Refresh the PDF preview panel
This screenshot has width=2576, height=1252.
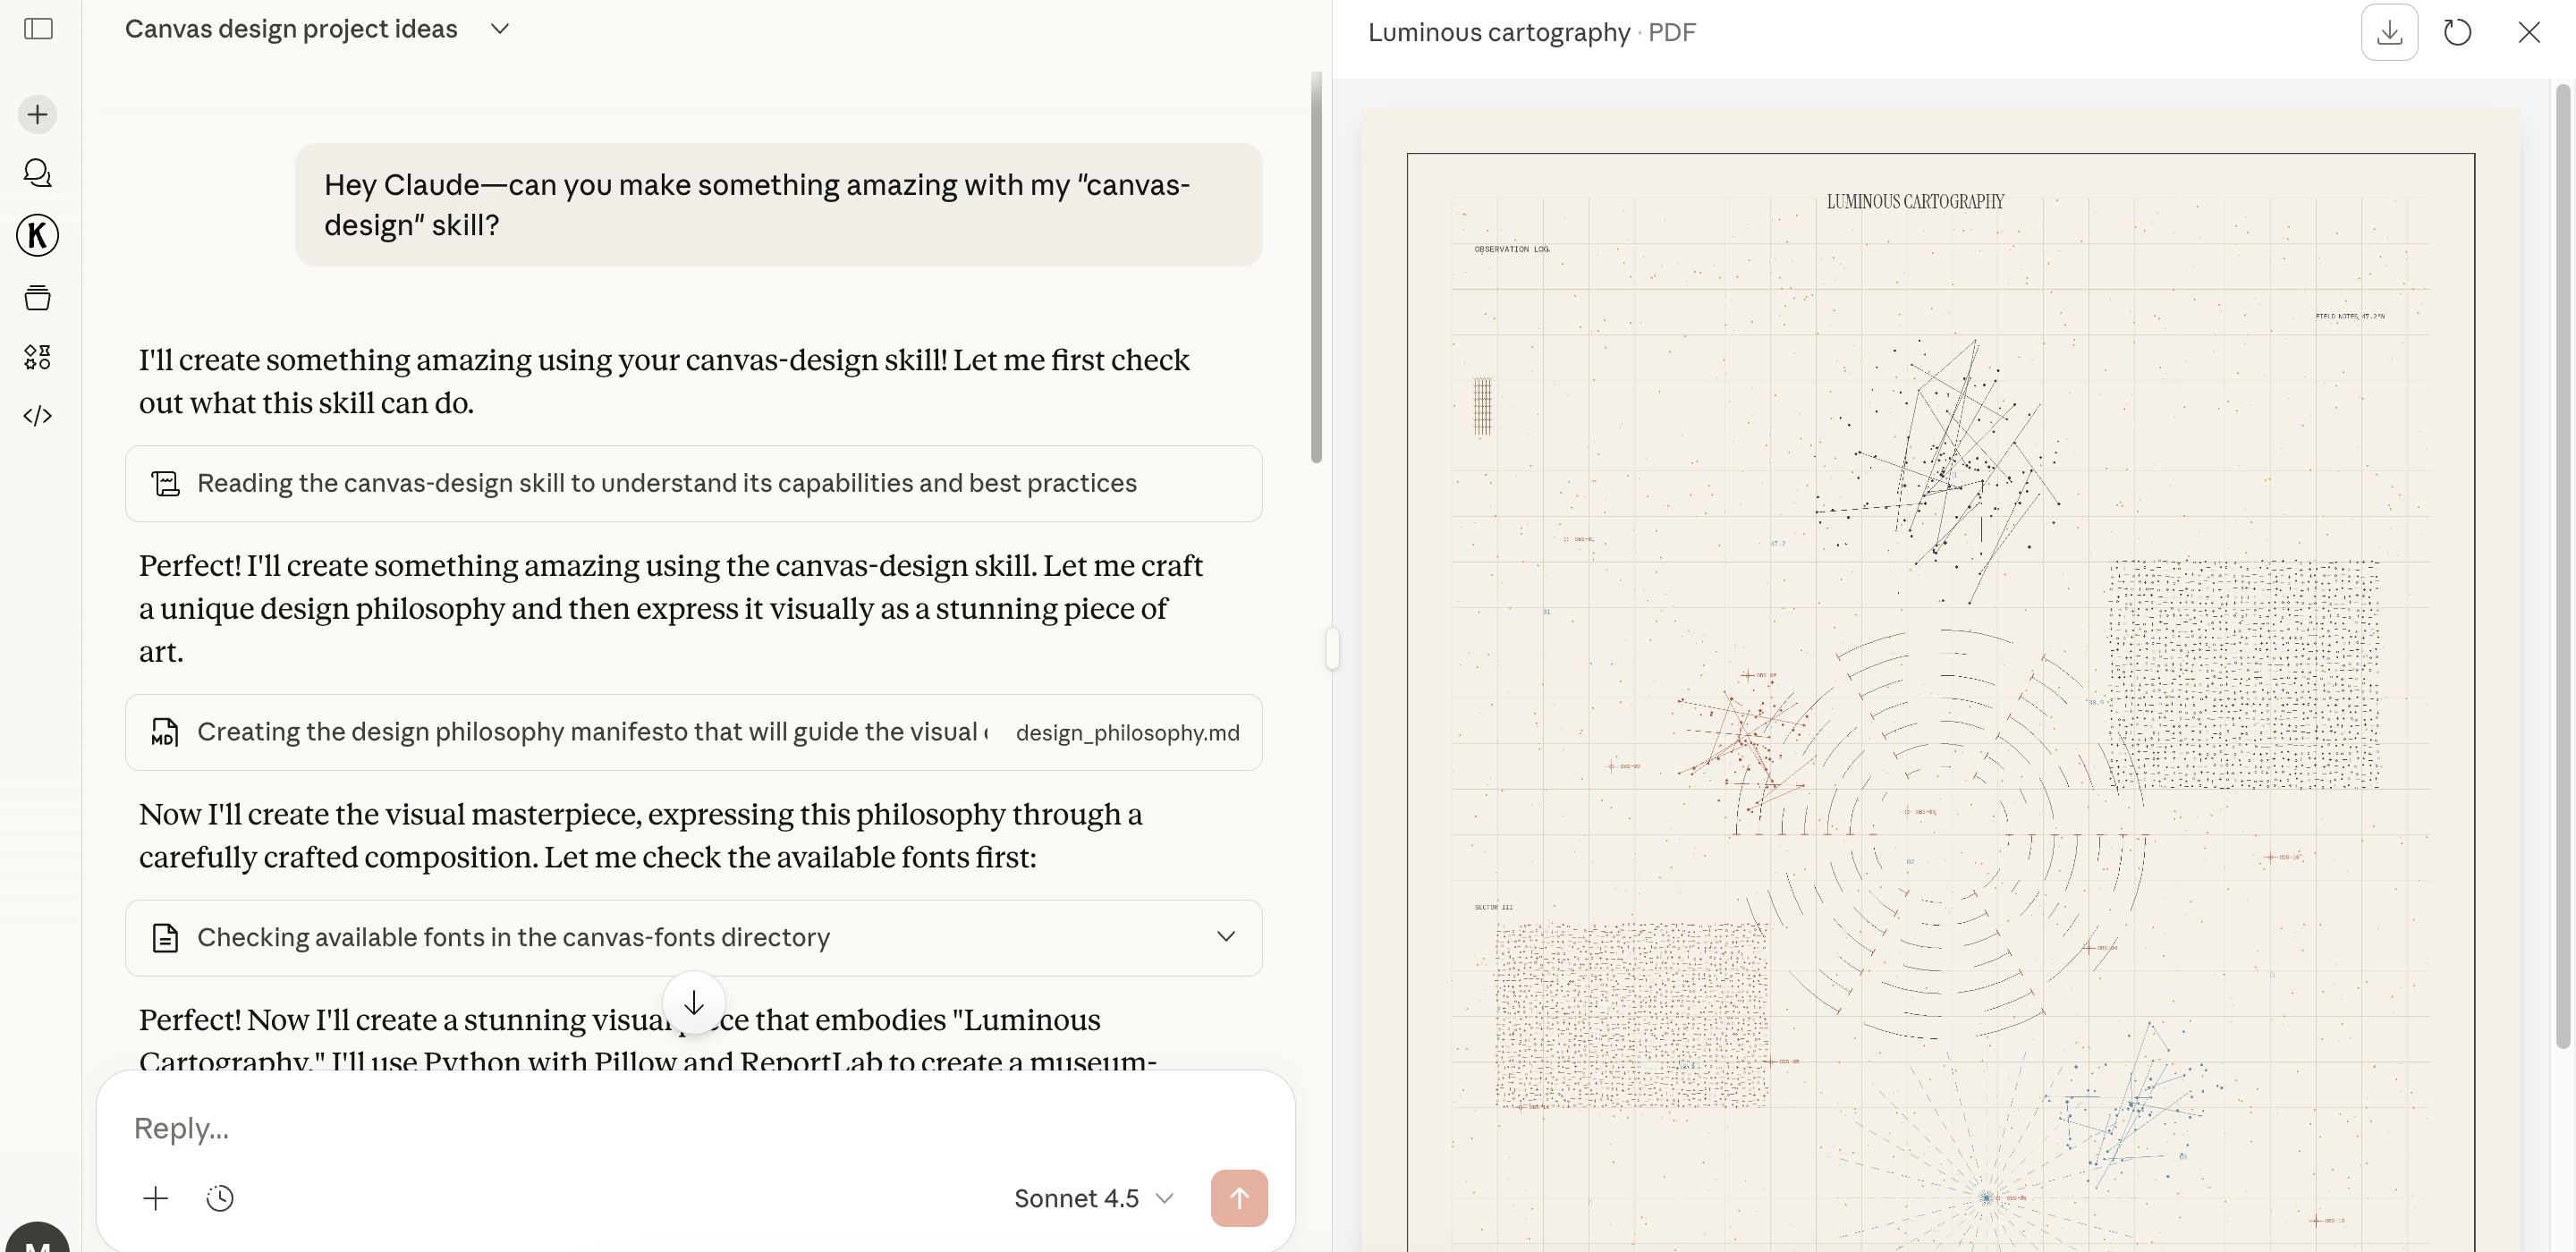2457,32
